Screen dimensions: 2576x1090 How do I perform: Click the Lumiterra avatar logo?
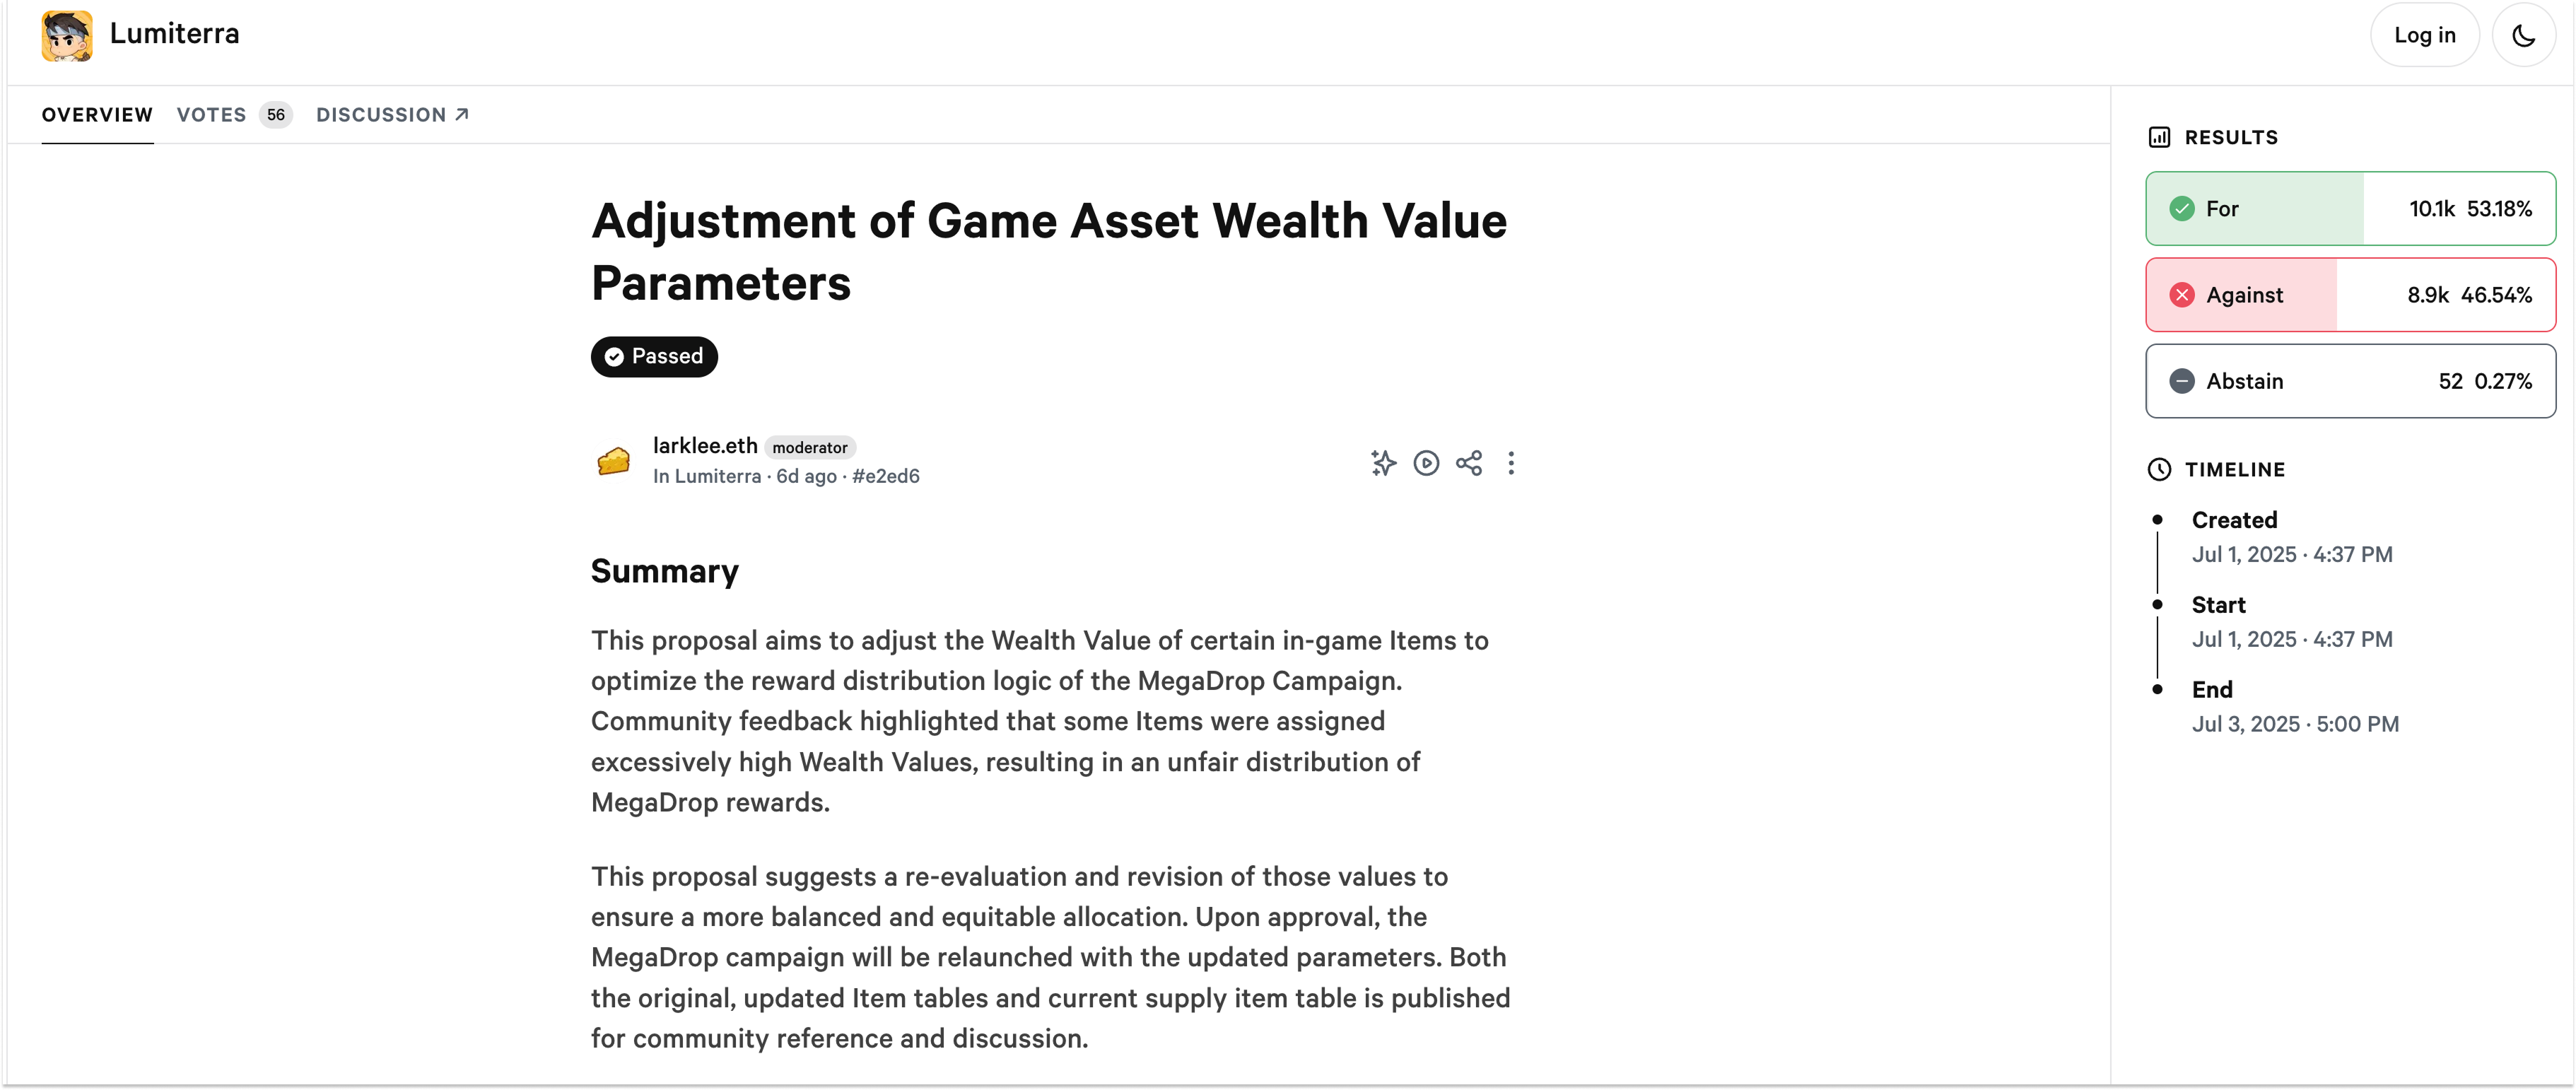pyautogui.click(x=67, y=36)
